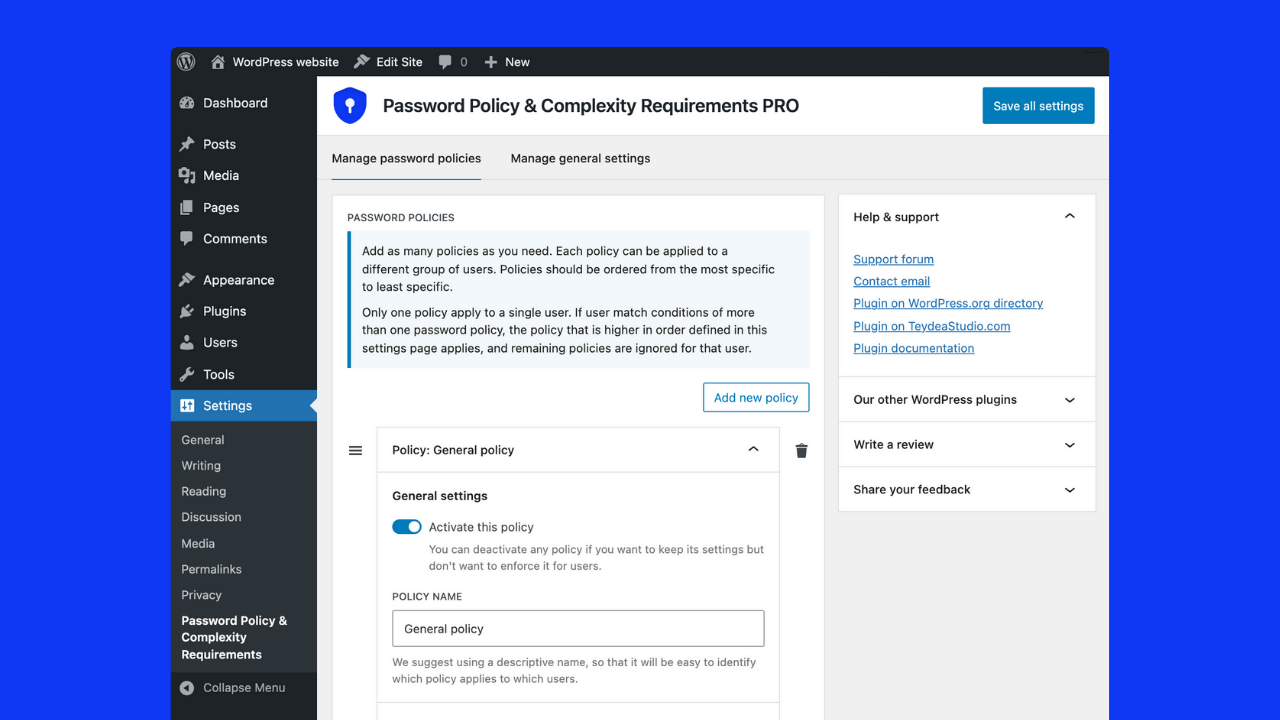Click Save all settings button

(x=1038, y=106)
